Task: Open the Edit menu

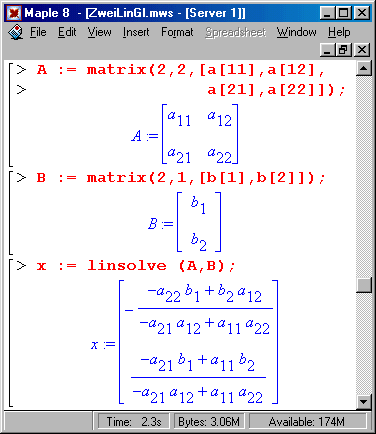Action: (67, 32)
